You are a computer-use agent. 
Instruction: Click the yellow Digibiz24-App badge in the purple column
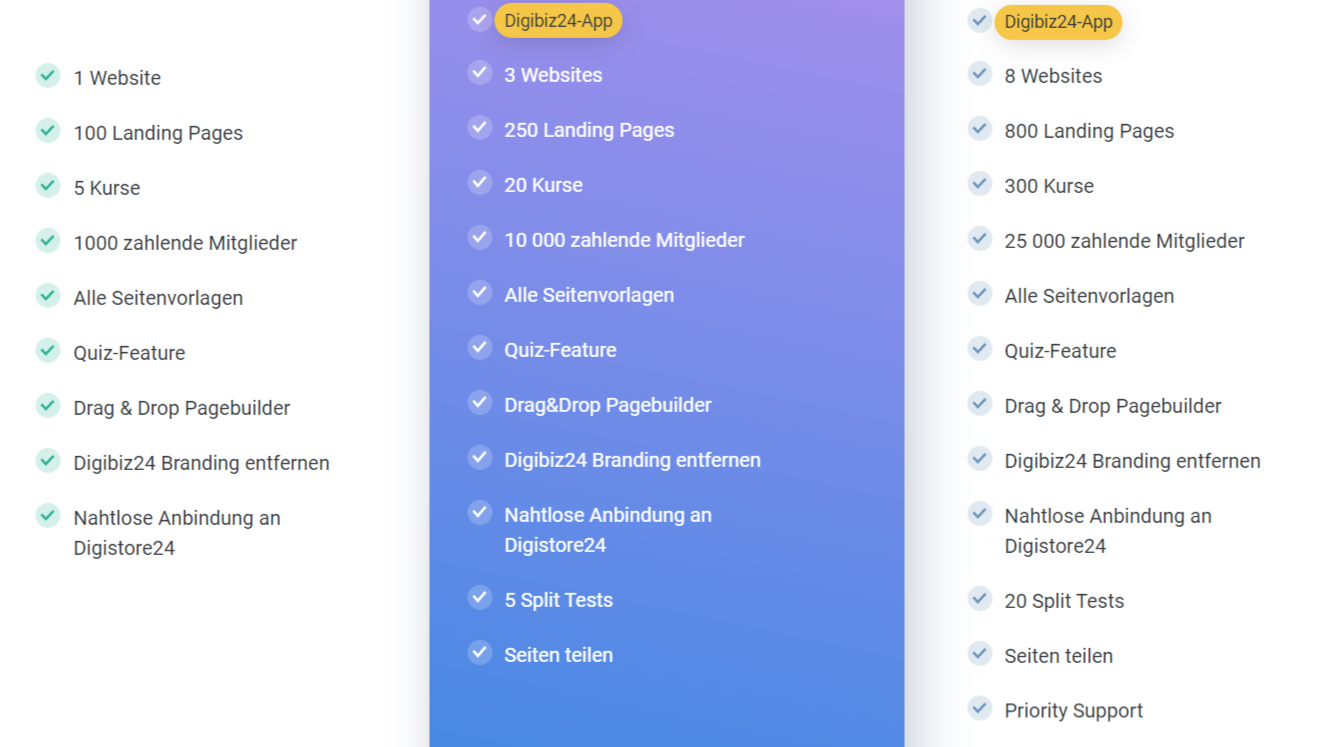tap(558, 21)
